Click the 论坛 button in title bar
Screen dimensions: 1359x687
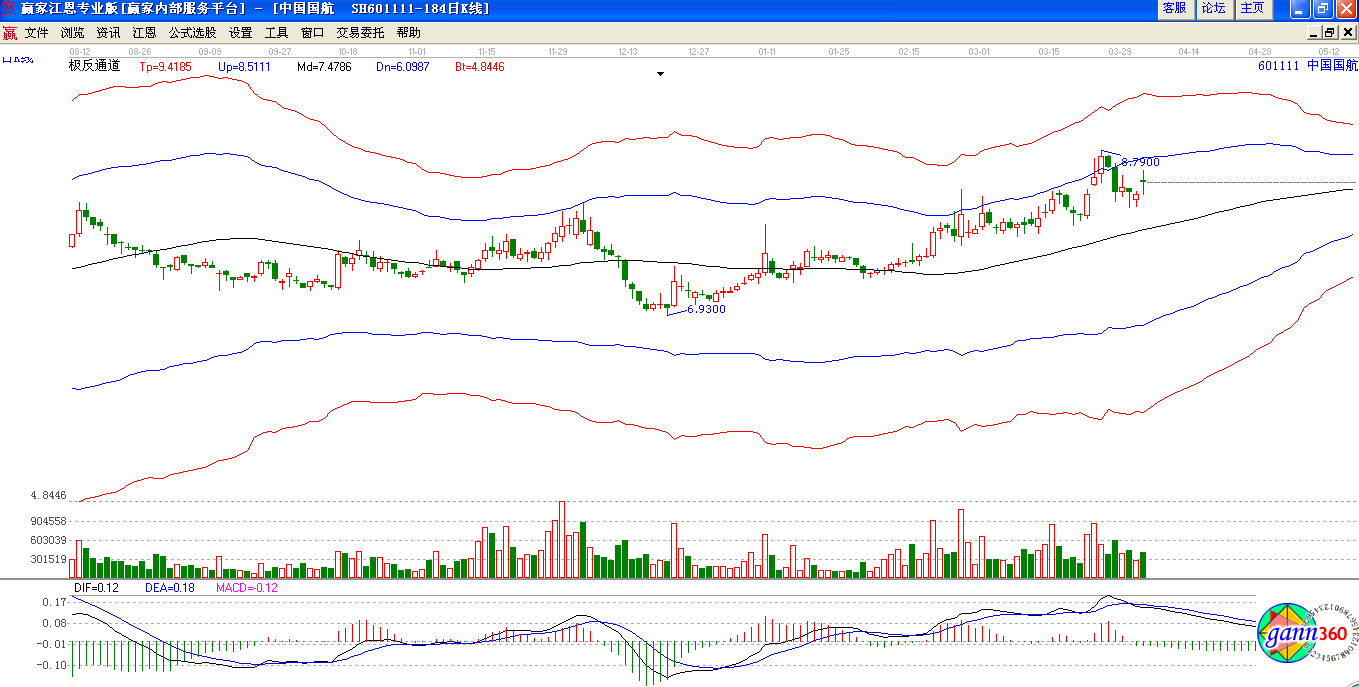point(1213,8)
